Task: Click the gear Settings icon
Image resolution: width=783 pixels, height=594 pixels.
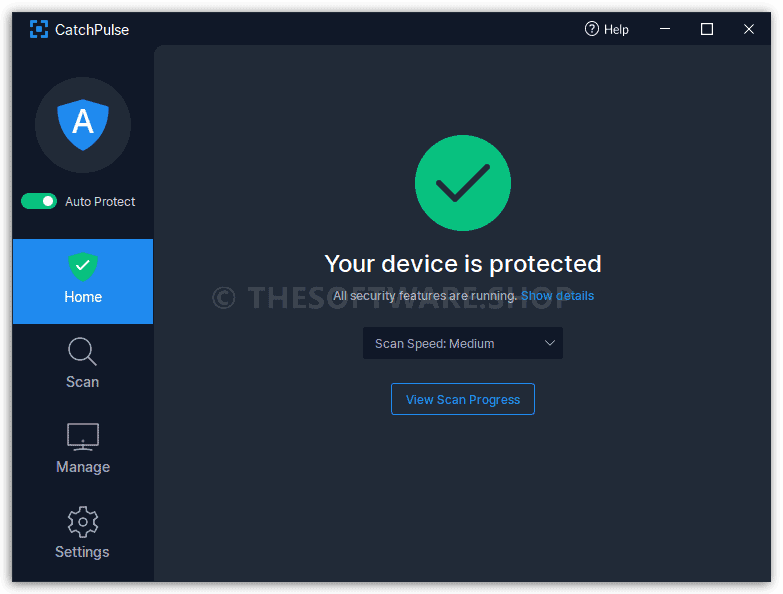Action: pos(83,522)
